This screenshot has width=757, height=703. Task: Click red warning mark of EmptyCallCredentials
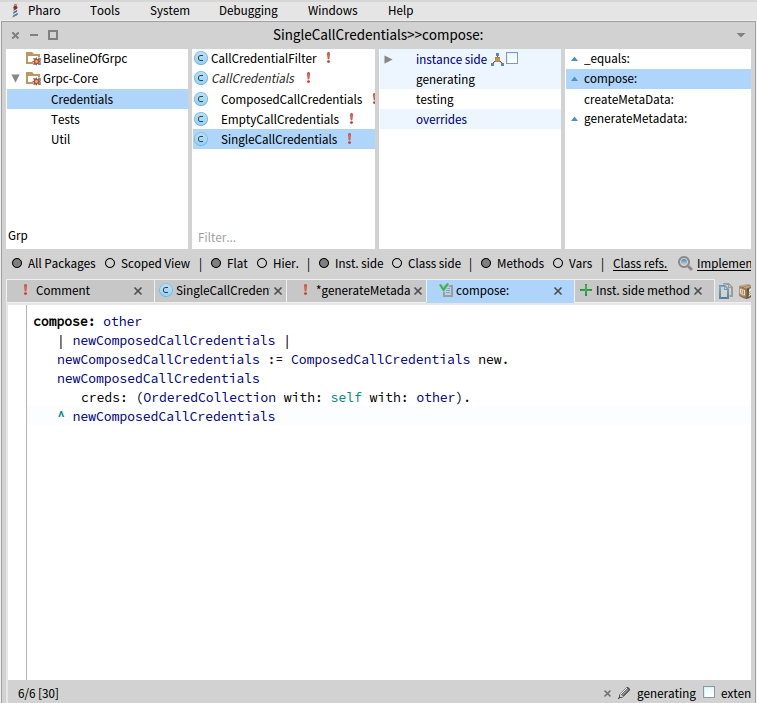(x=351, y=119)
